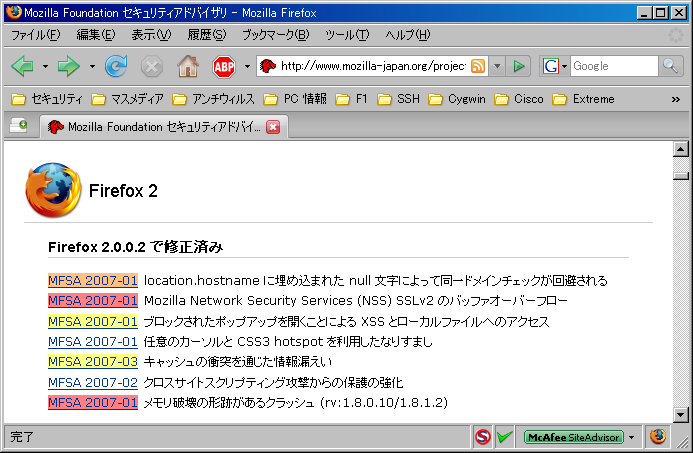Open MFSA link for location.hostname null 文字
This screenshot has width=693, height=453.
point(93,280)
